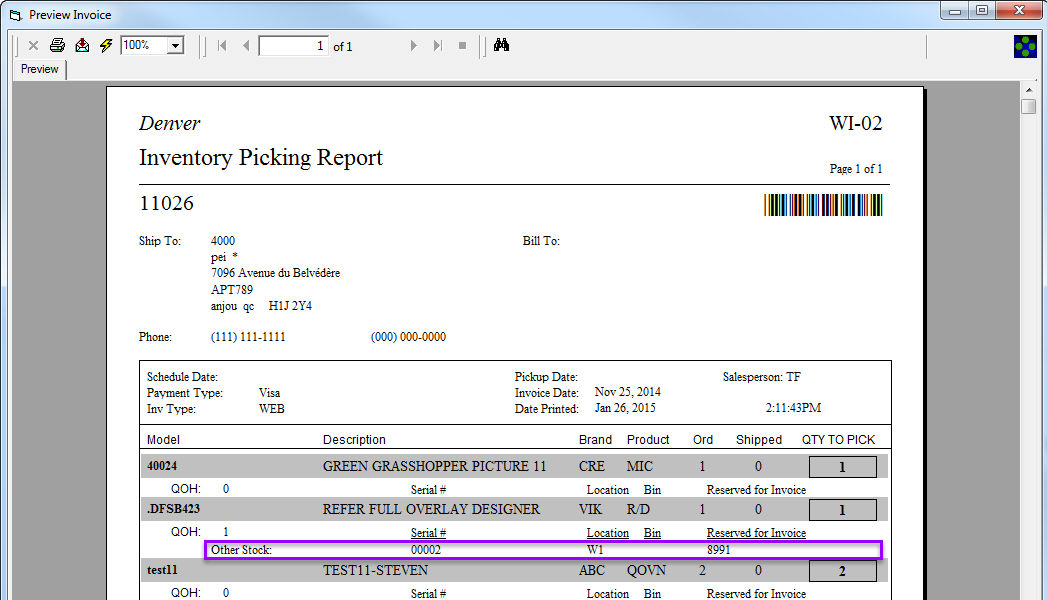Viewport: 1047px width, 600px height.
Task: Click the green dots logo icon
Action: click(1025, 46)
